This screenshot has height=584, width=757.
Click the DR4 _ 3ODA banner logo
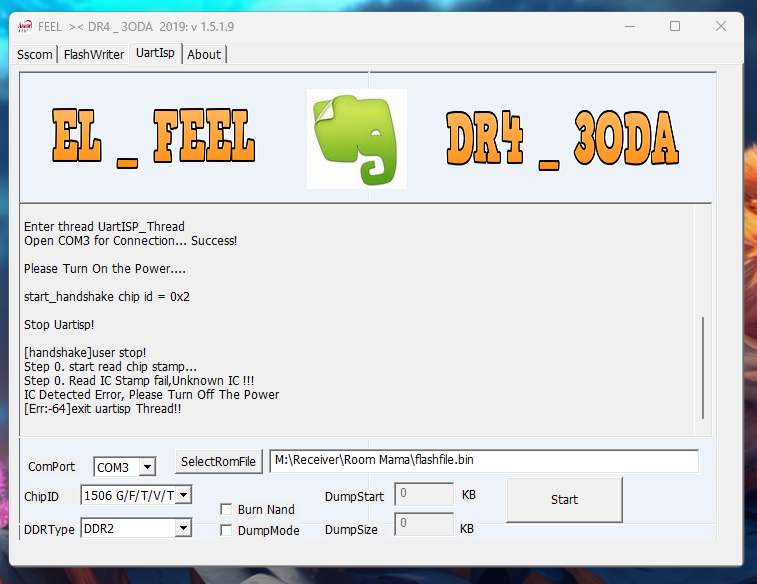[562, 139]
